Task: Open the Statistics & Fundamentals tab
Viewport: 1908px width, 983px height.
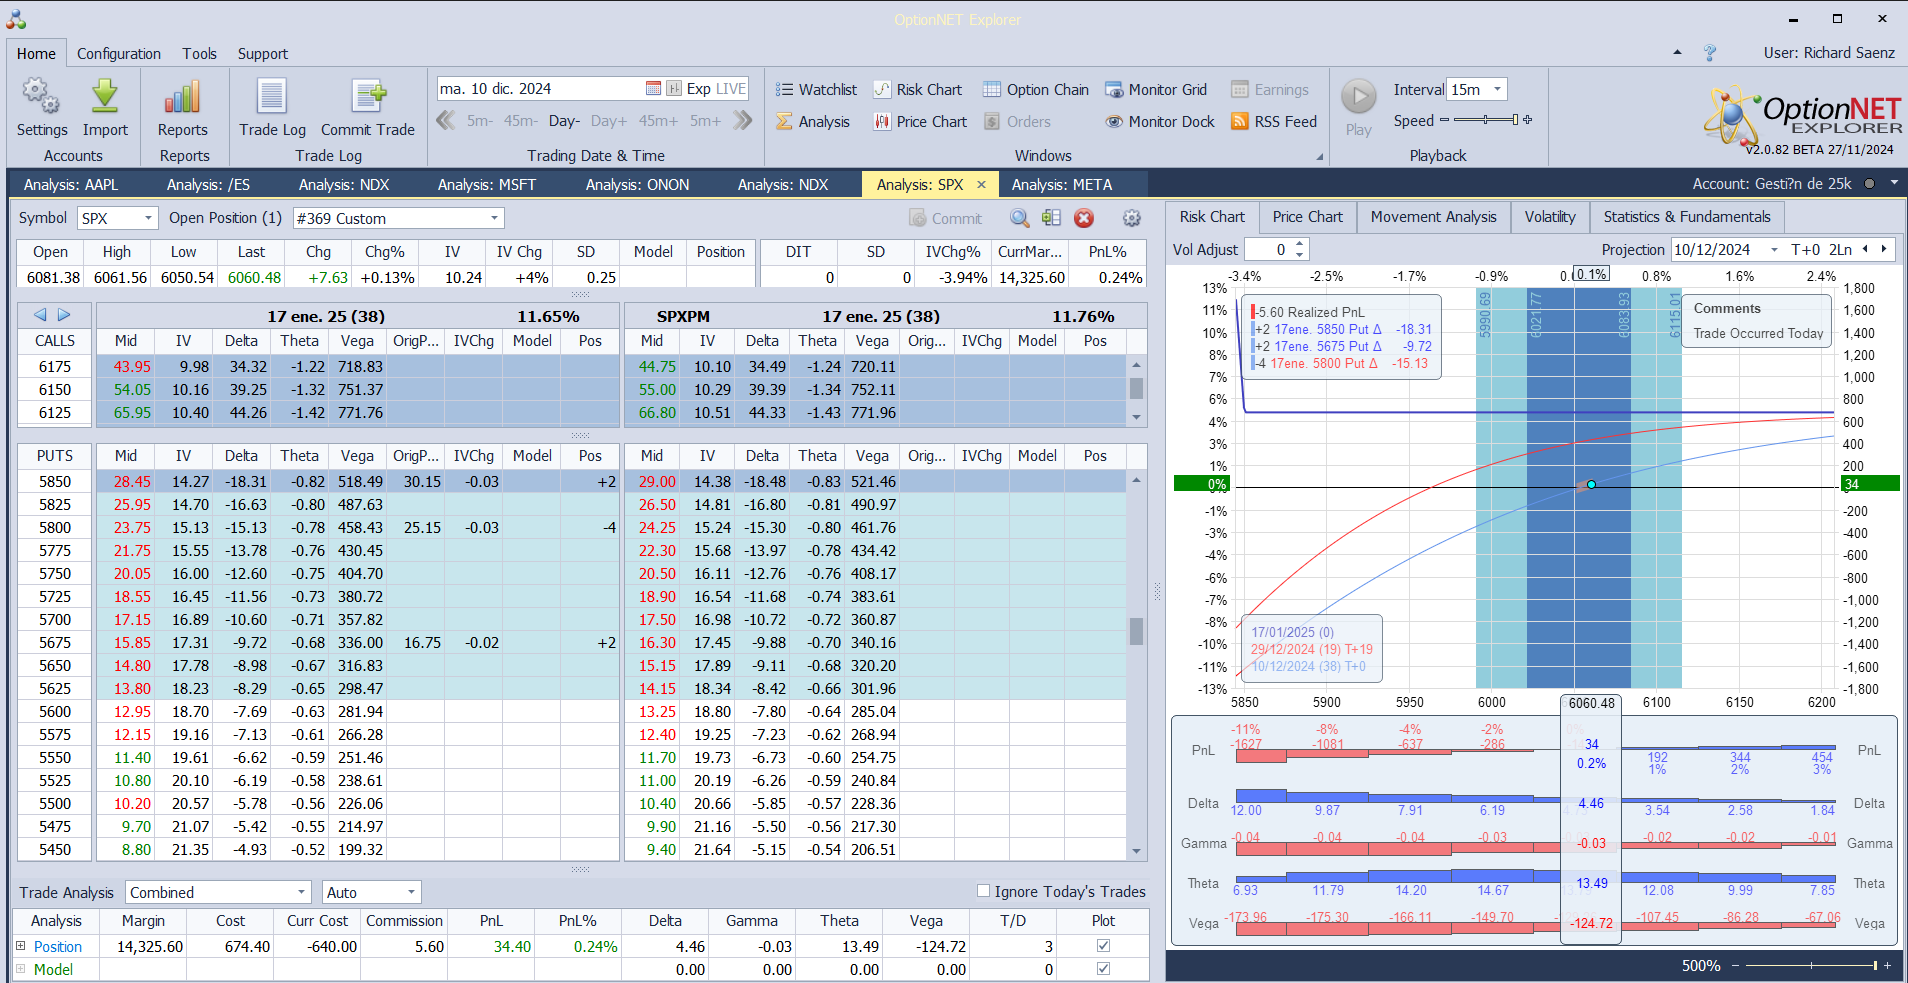Action: (x=1686, y=217)
